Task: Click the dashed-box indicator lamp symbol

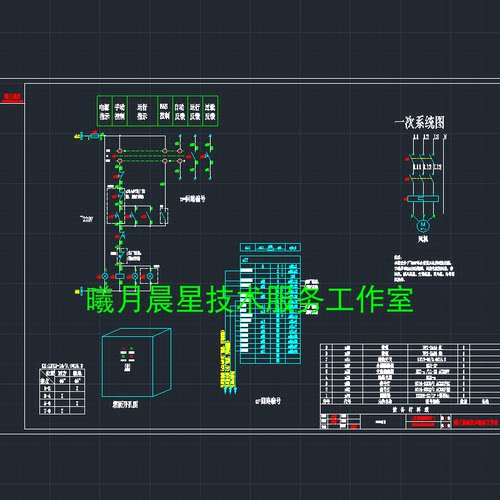Action: [x=150, y=276]
